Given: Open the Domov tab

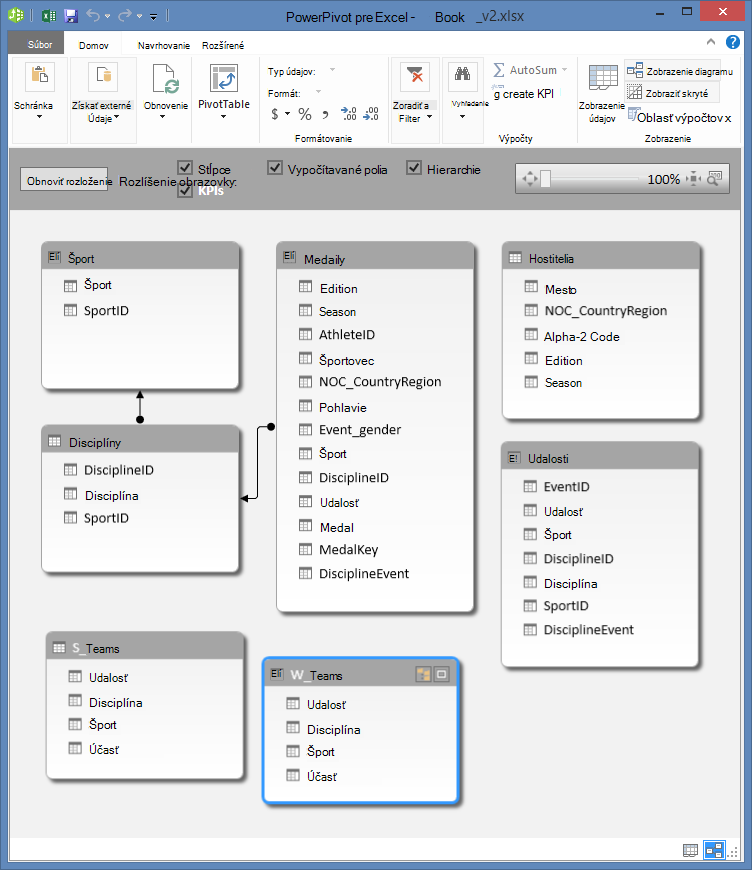Looking at the screenshot, I should [x=94, y=45].
